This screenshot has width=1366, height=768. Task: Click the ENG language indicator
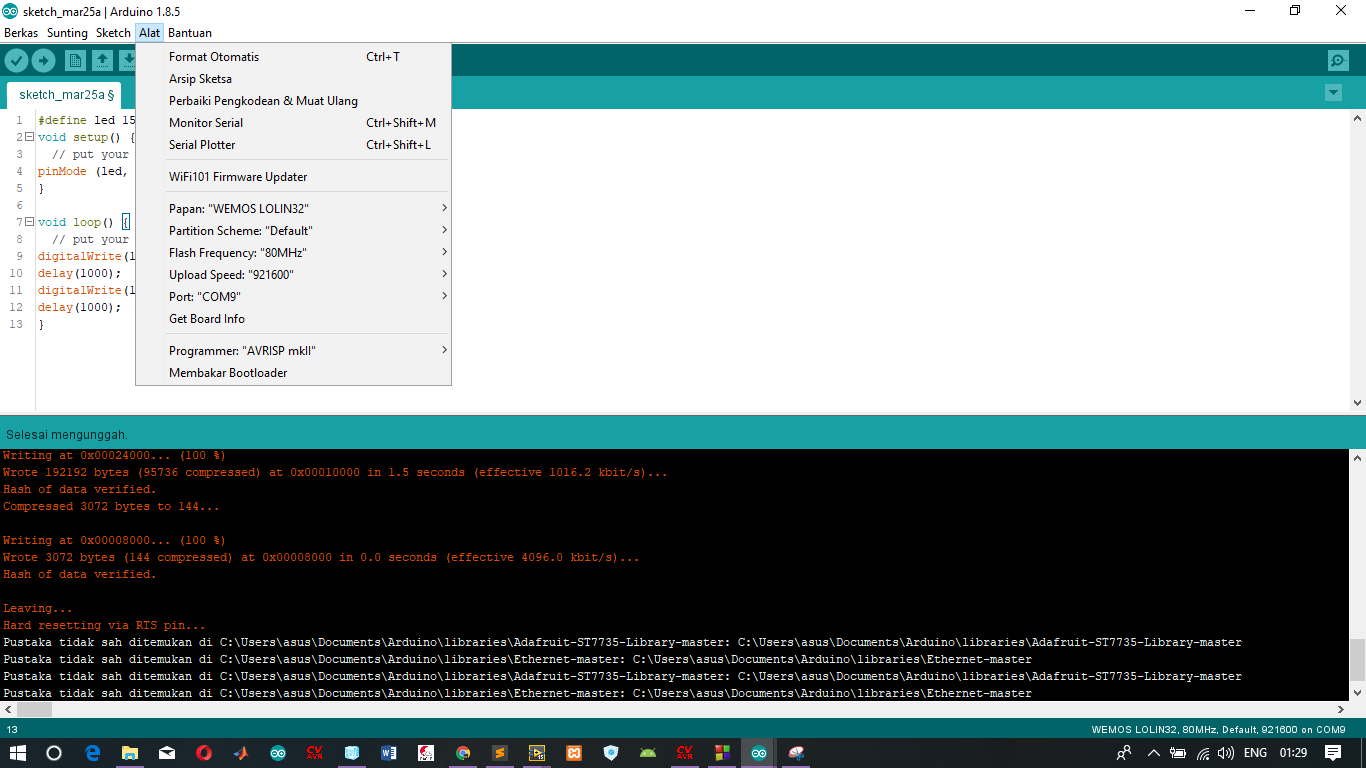[1255, 753]
